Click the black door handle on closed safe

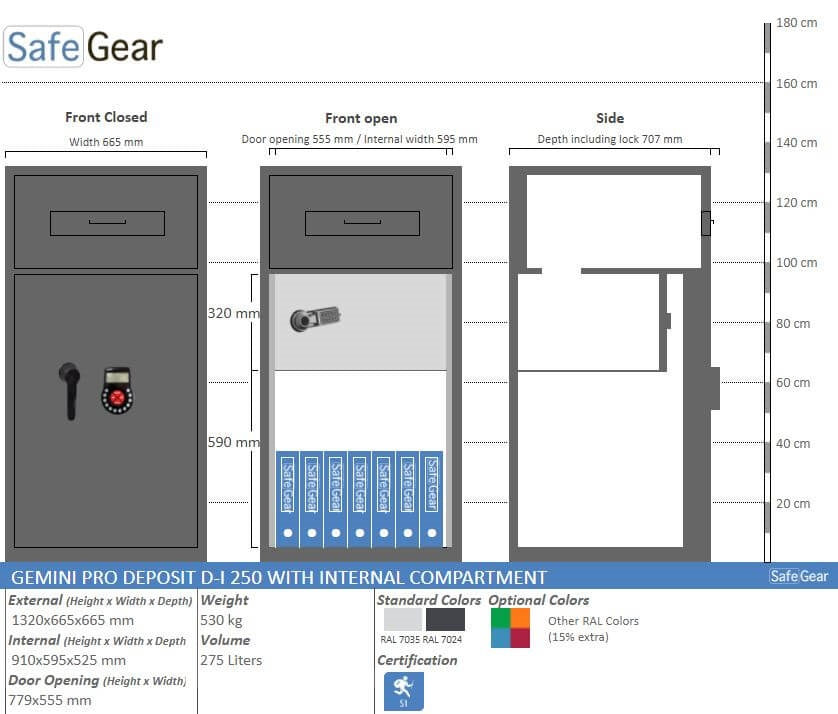click(x=69, y=391)
